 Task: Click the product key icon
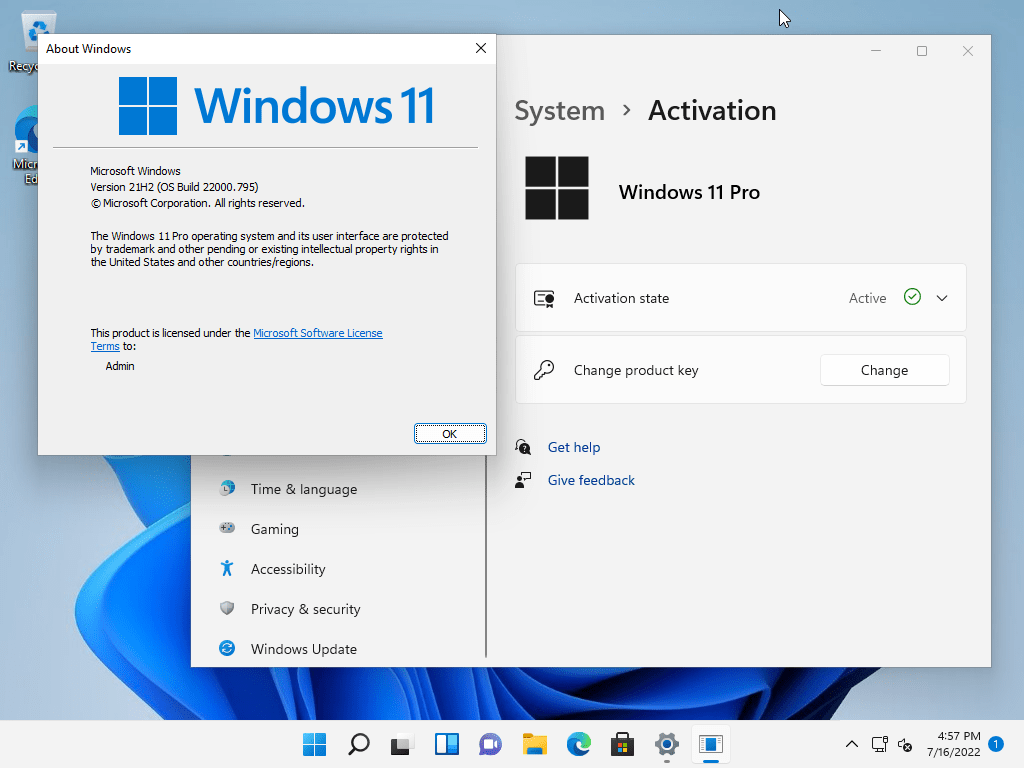click(543, 370)
